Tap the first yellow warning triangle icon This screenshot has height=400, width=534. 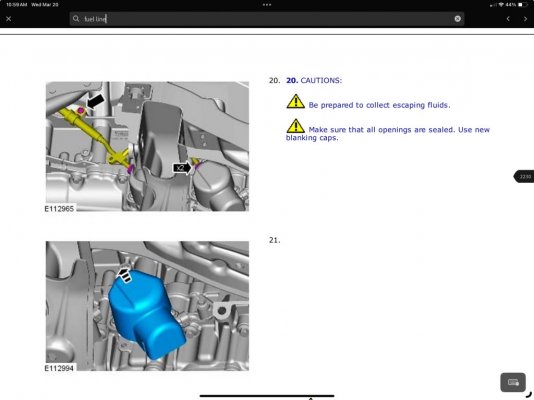(x=296, y=101)
